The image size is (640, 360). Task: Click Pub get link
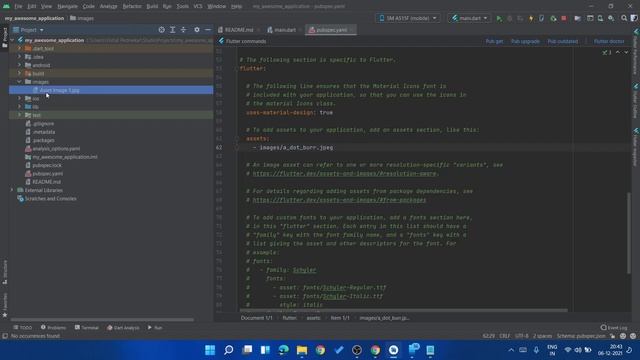click(494, 41)
